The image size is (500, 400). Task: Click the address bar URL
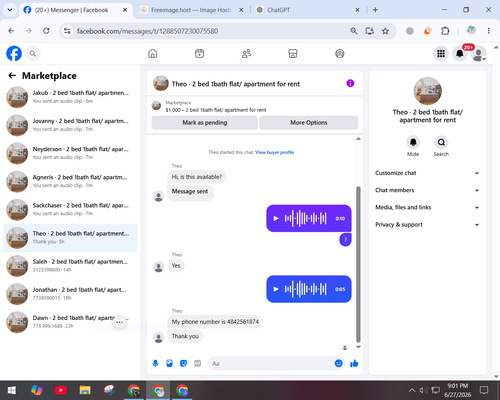pyautogui.click(x=147, y=31)
